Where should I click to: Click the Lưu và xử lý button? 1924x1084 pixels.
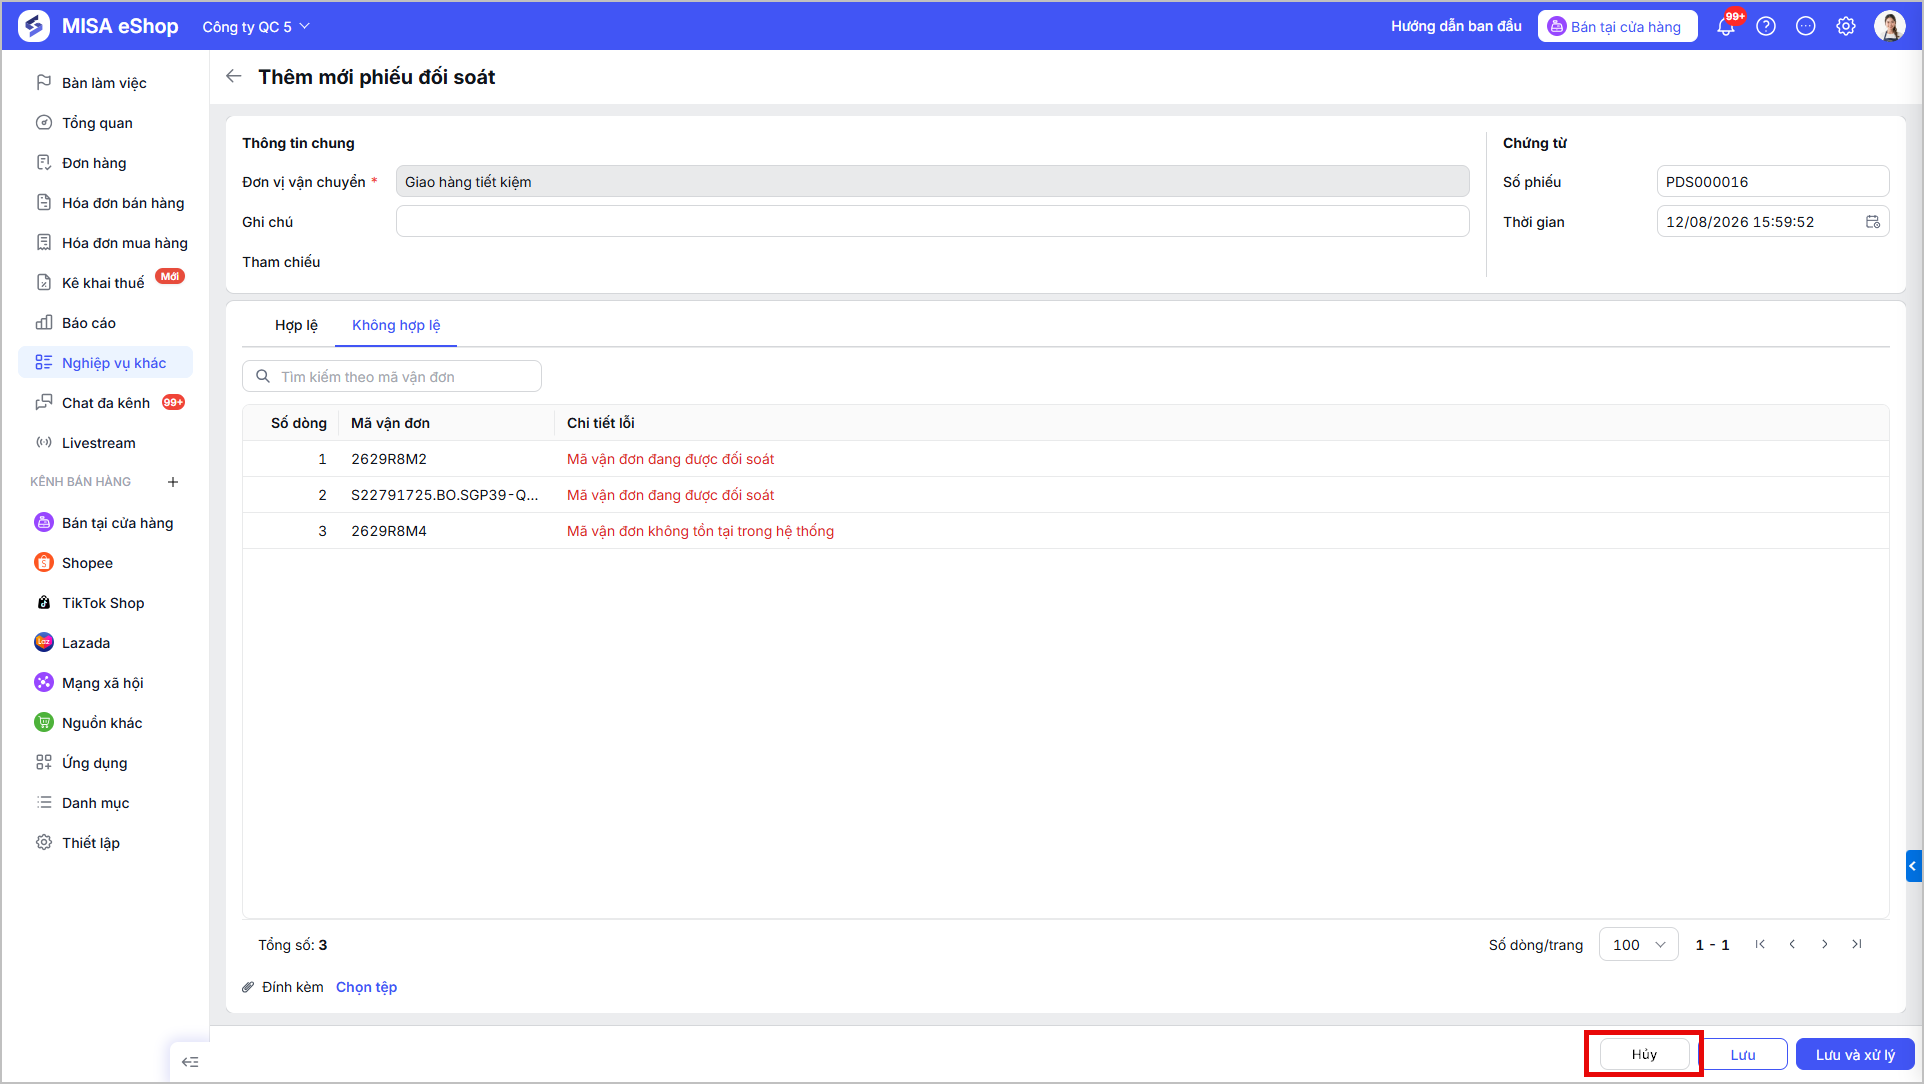1855,1054
